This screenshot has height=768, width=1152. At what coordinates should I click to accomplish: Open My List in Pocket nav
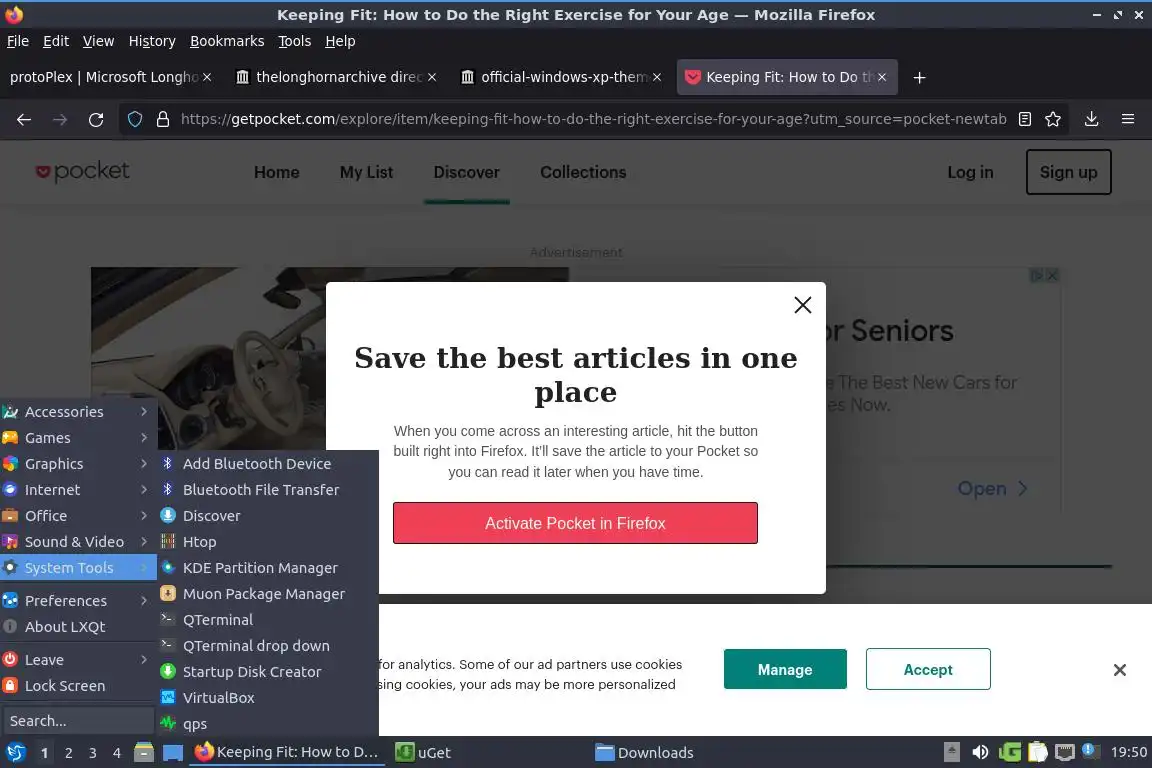click(x=366, y=172)
